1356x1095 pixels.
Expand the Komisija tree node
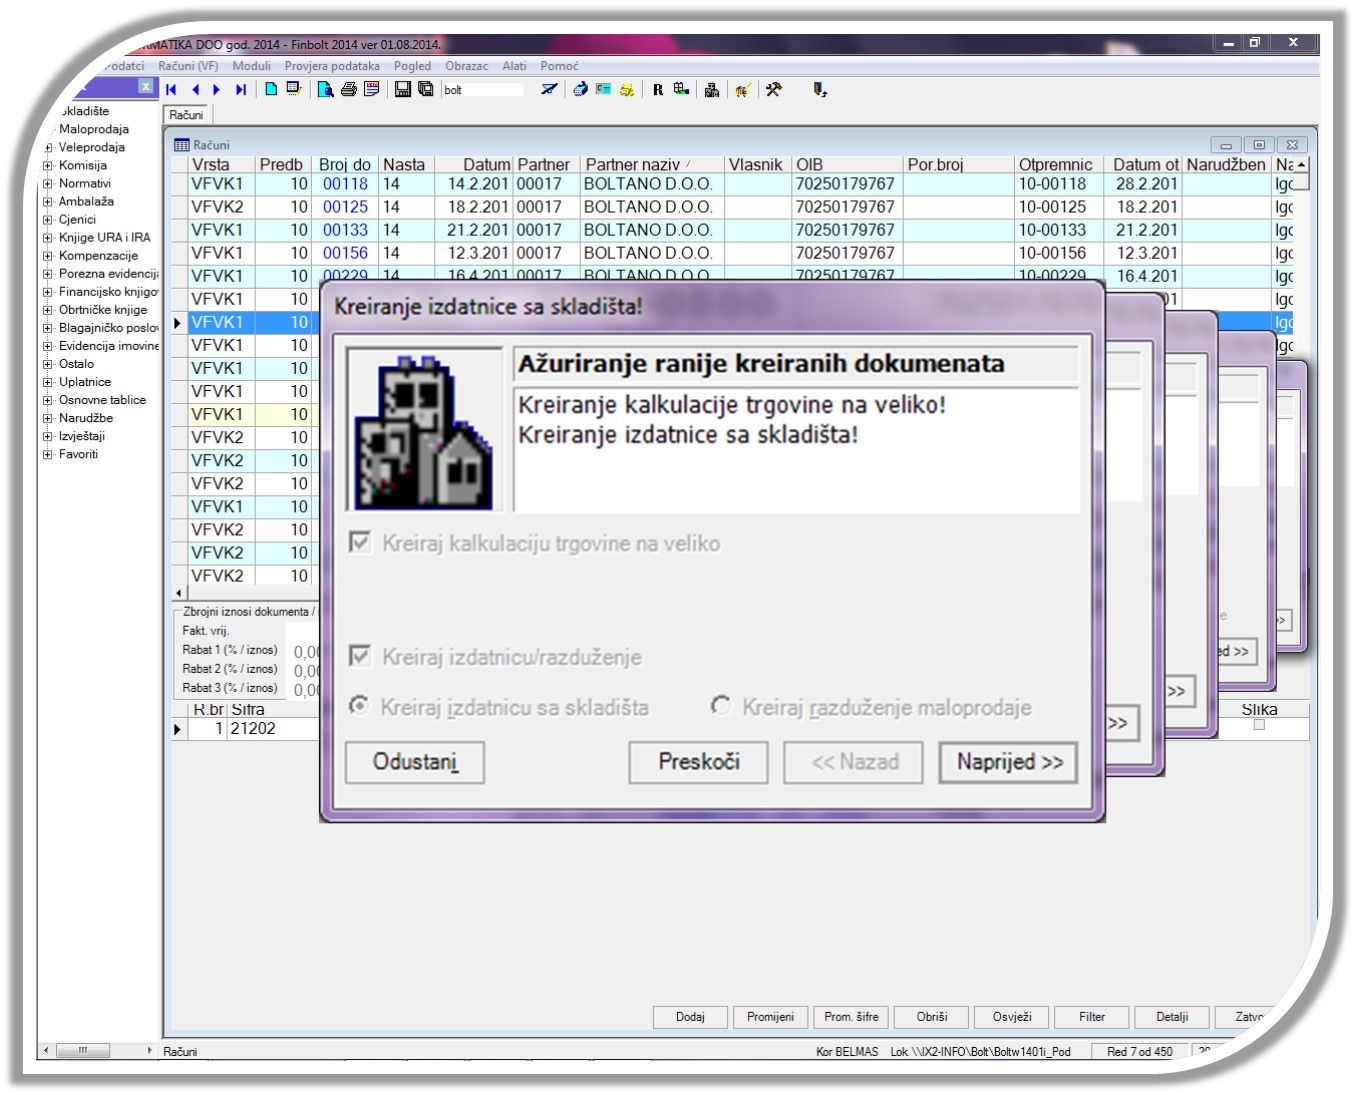pos(48,166)
